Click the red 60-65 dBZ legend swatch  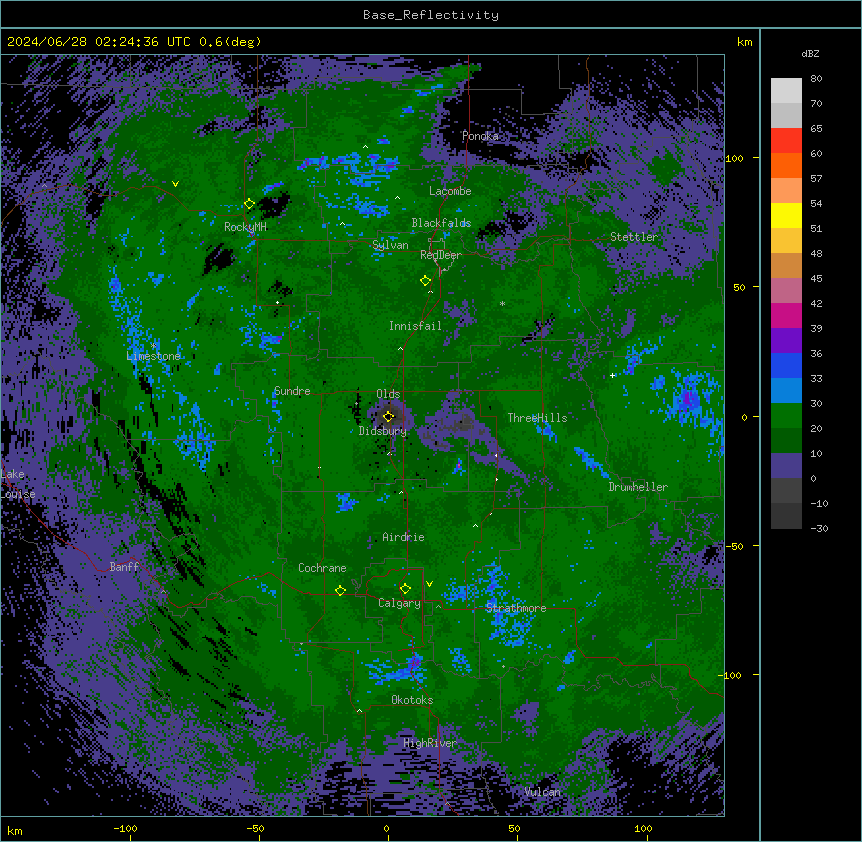coord(786,141)
